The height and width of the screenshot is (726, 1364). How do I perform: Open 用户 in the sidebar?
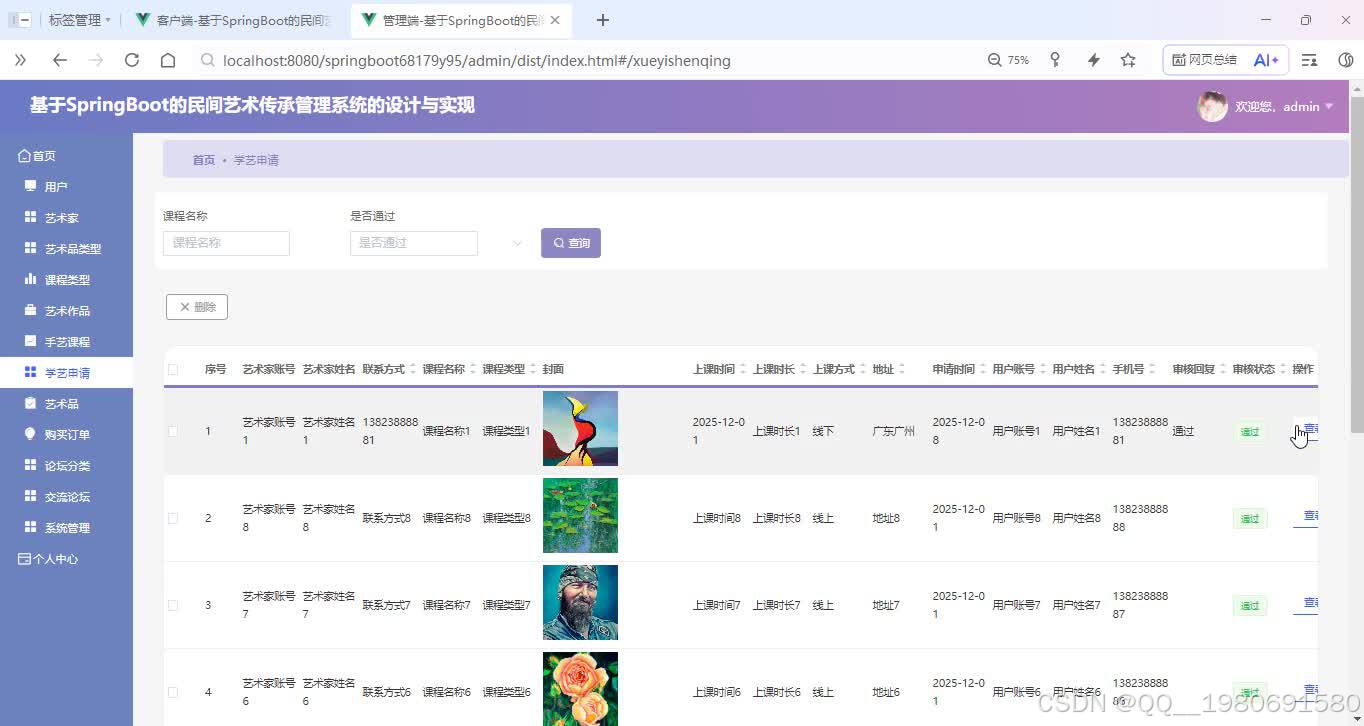(x=56, y=187)
